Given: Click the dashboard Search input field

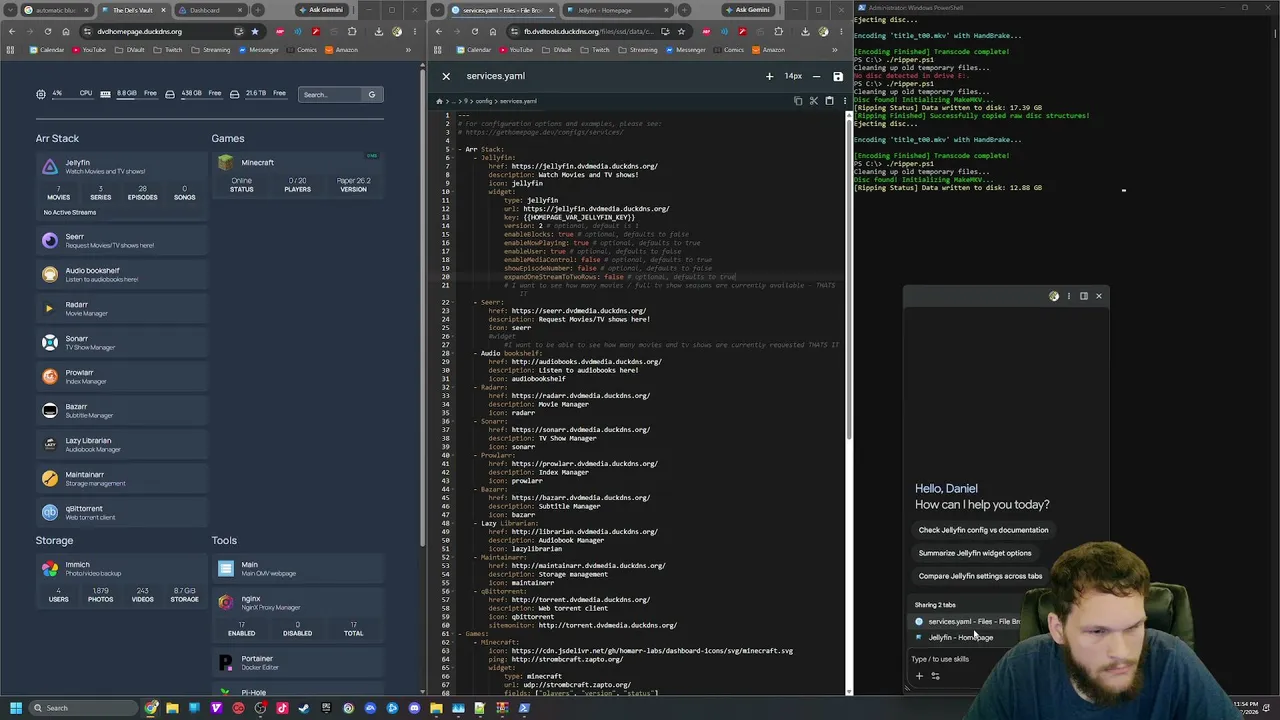Looking at the screenshot, I should pyautogui.click(x=330, y=95).
